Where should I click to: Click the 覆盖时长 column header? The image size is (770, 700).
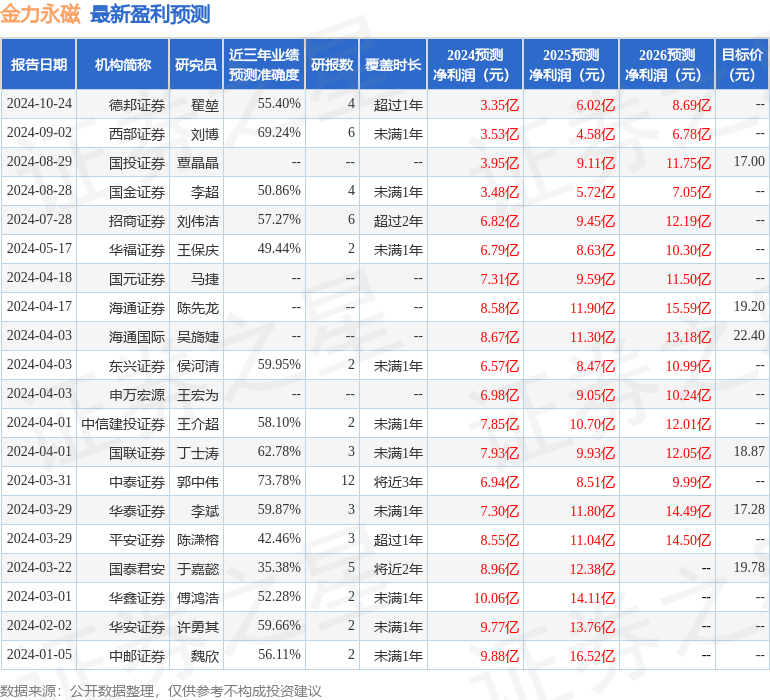click(393, 64)
